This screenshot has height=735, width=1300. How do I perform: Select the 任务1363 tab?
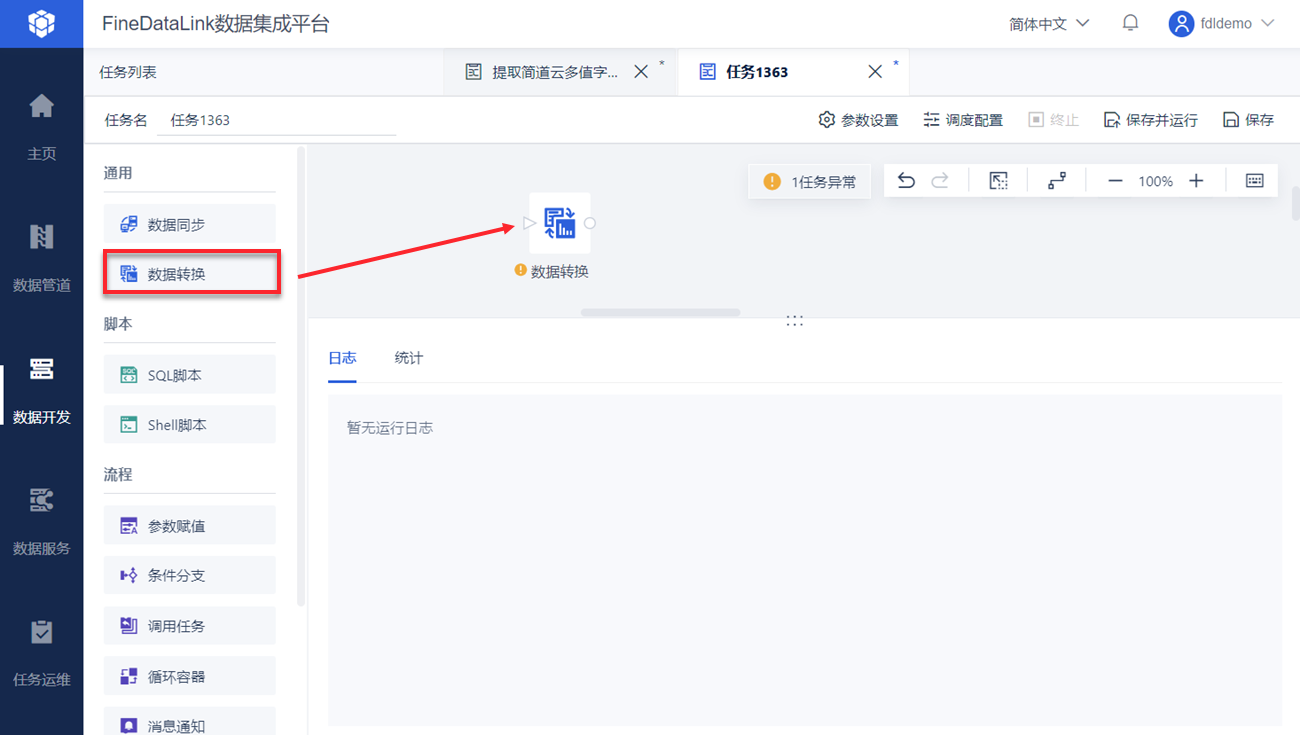coord(757,72)
